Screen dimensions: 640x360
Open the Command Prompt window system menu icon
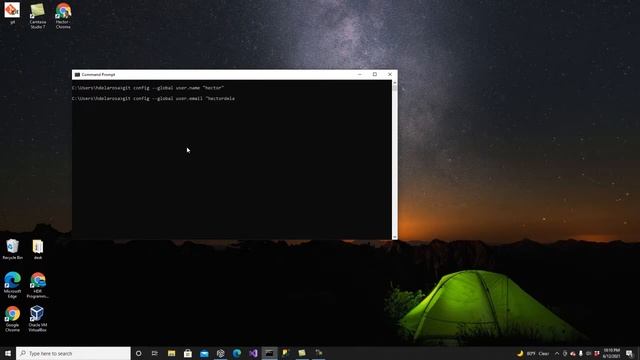tap(77, 75)
